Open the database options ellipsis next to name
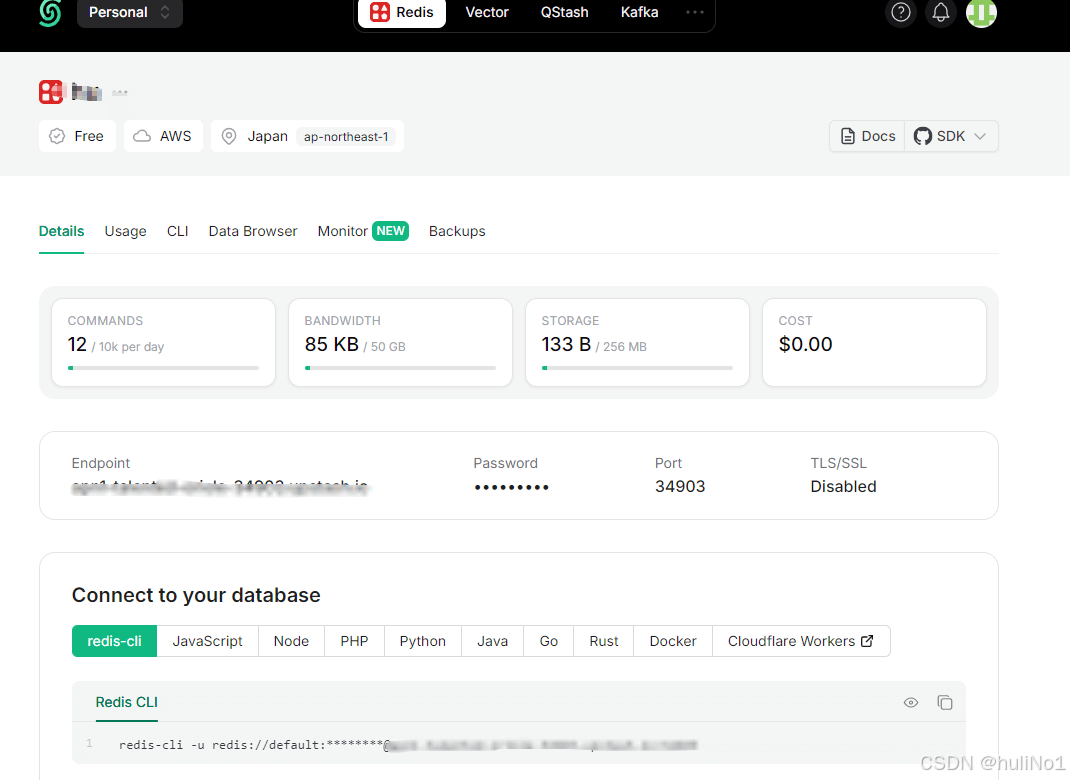Viewport: 1070px width, 780px height. tap(120, 93)
